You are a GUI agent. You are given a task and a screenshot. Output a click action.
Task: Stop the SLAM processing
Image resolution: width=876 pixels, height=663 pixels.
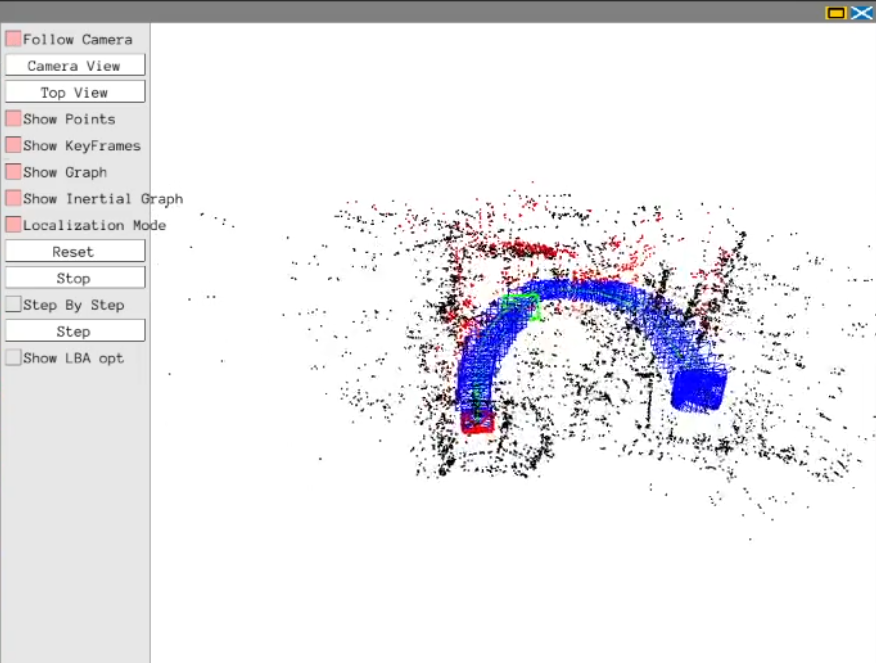click(x=74, y=277)
